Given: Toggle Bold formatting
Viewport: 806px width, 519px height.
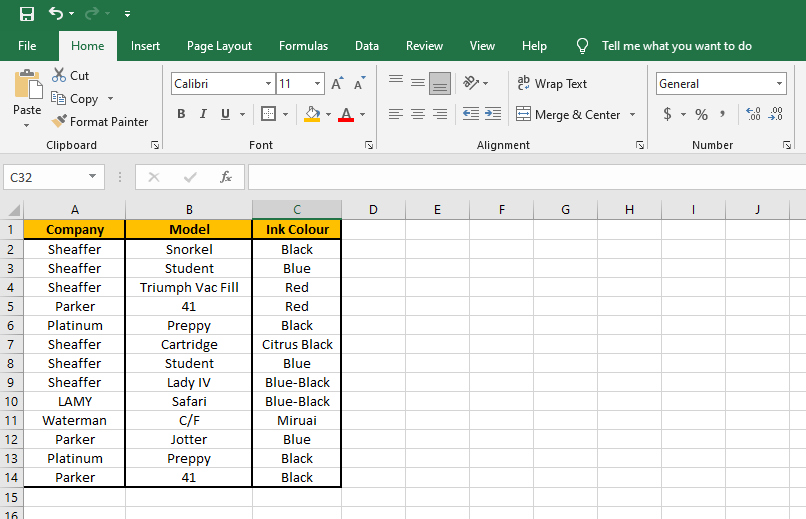Looking at the screenshot, I should point(181,114).
